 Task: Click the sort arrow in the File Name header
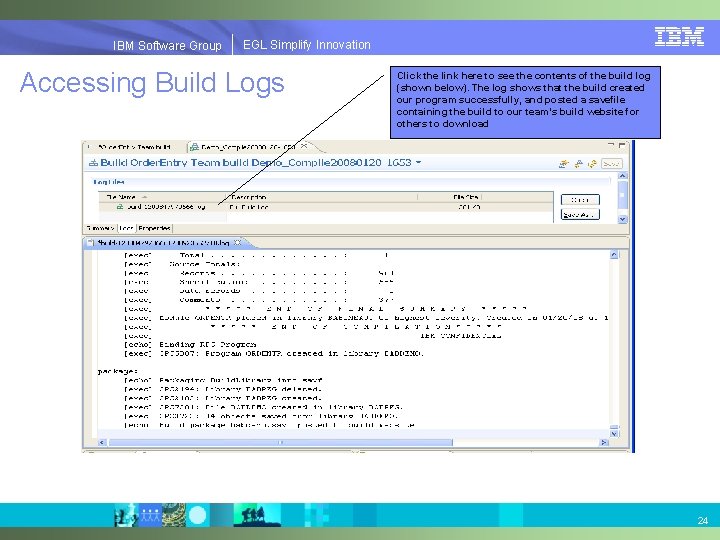tap(144, 197)
